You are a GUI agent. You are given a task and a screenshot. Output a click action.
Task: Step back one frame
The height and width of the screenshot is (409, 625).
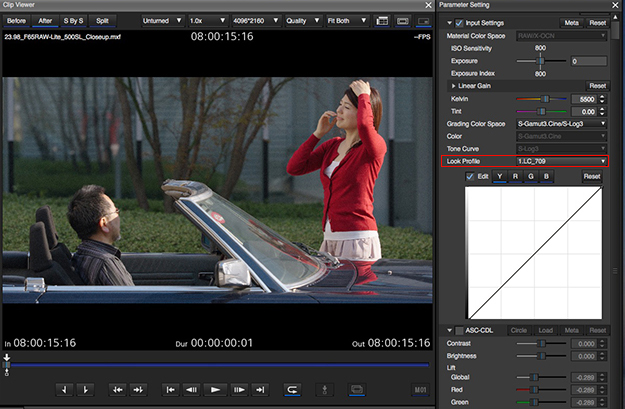tap(192, 389)
